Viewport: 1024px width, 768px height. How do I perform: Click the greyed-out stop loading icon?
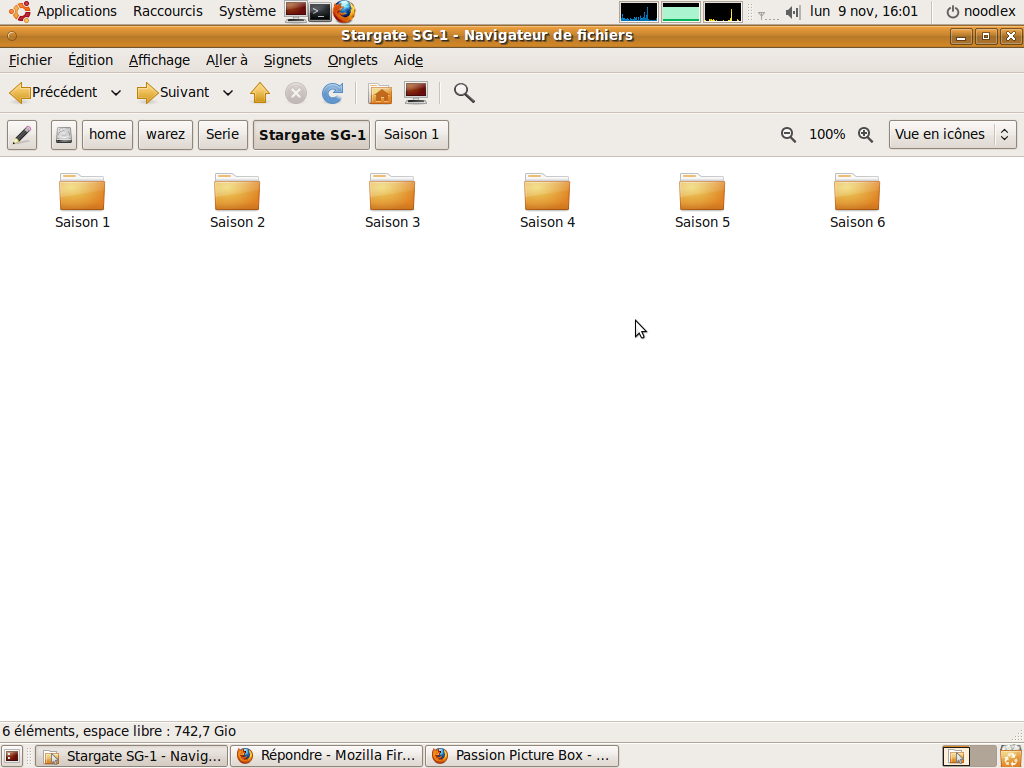tap(296, 93)
